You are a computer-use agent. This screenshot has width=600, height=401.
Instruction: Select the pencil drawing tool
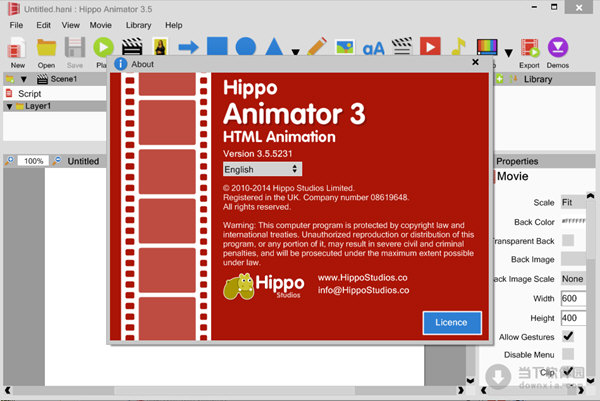coord(317,47)
